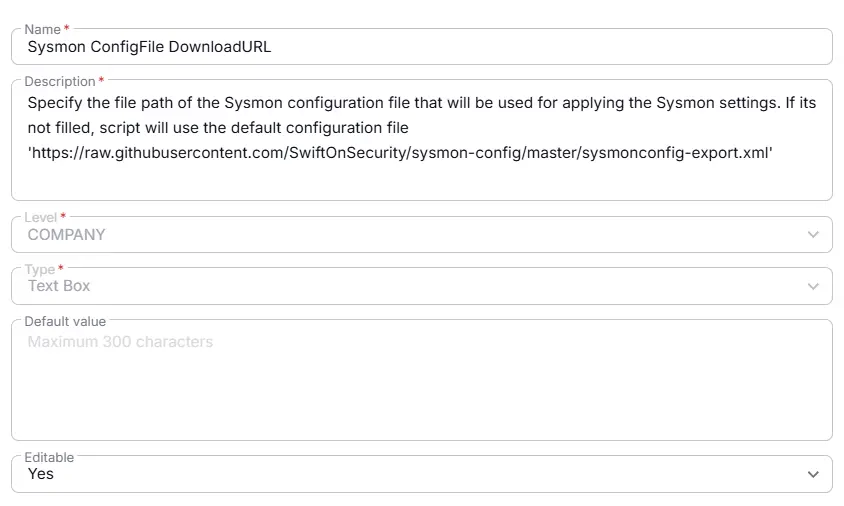The image size is (844, 506).
Task: Click the Level field label
Action: click(41, 217)
